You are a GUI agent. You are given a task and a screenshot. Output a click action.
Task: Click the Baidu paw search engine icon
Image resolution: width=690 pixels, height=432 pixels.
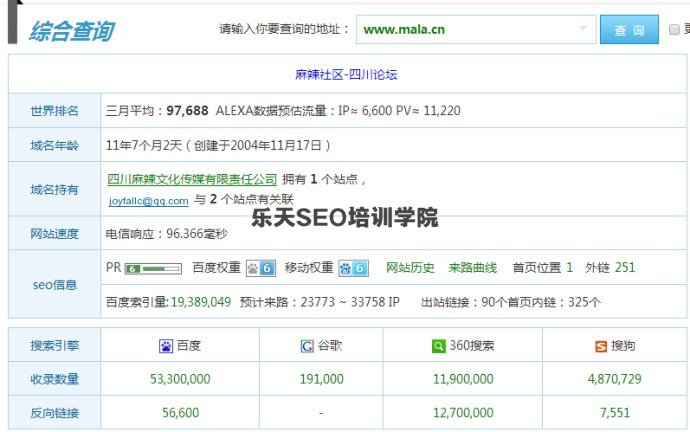[x=166, y=346]
